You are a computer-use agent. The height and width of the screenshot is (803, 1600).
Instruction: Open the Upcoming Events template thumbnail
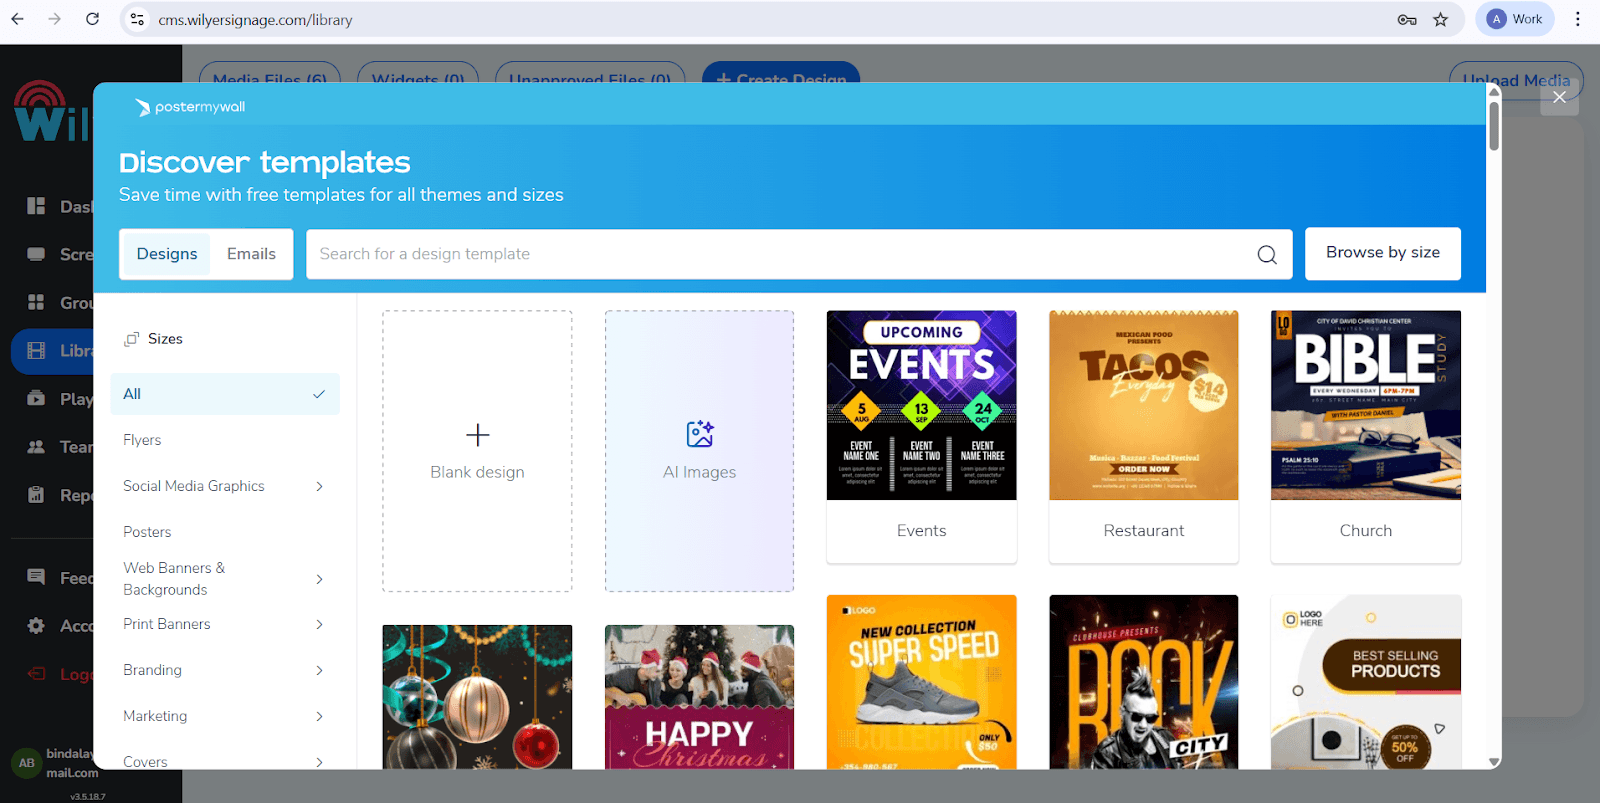(x=922, y=405)
